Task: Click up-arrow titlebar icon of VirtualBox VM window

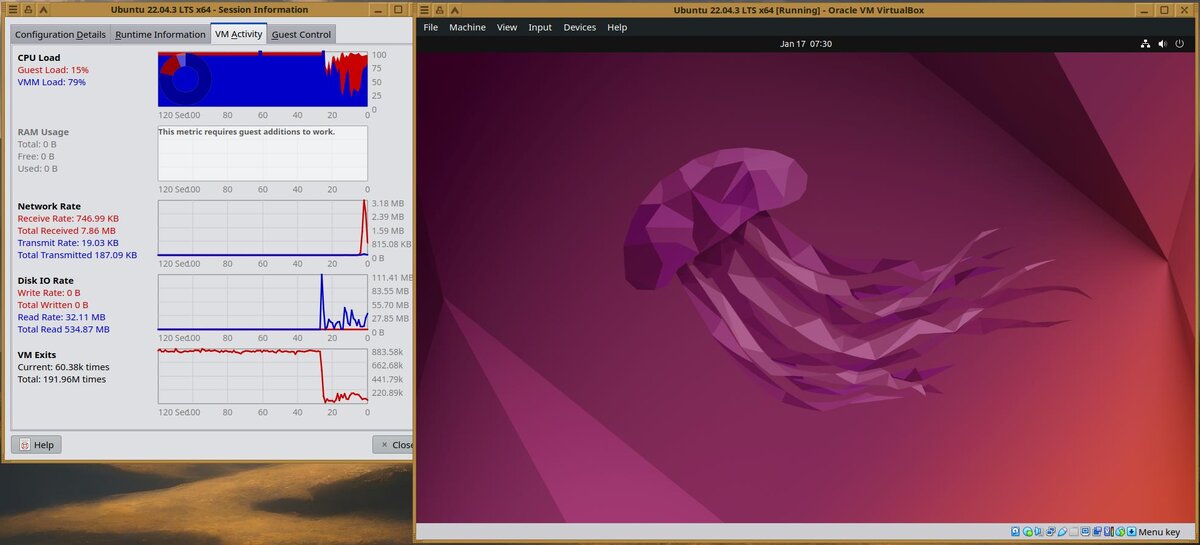Action: (x=455, y=9)
